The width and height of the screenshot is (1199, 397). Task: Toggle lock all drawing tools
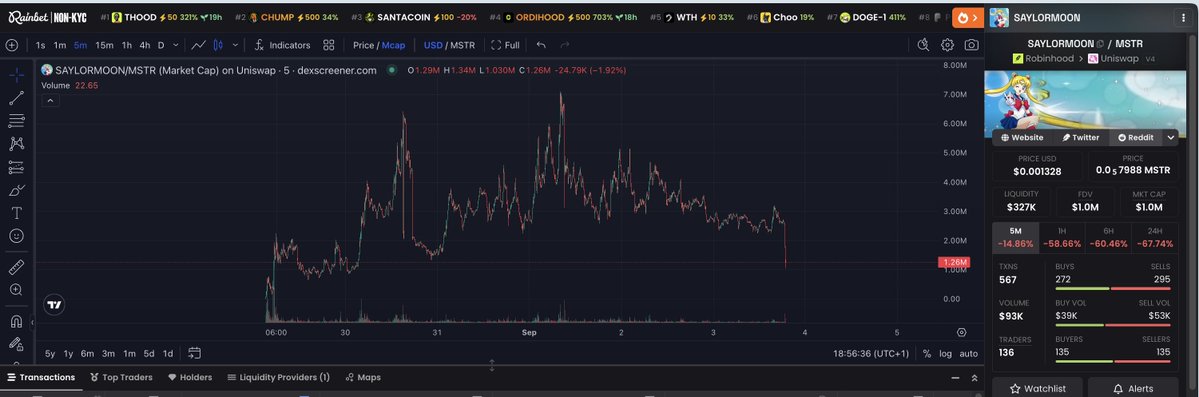[16, 344]
